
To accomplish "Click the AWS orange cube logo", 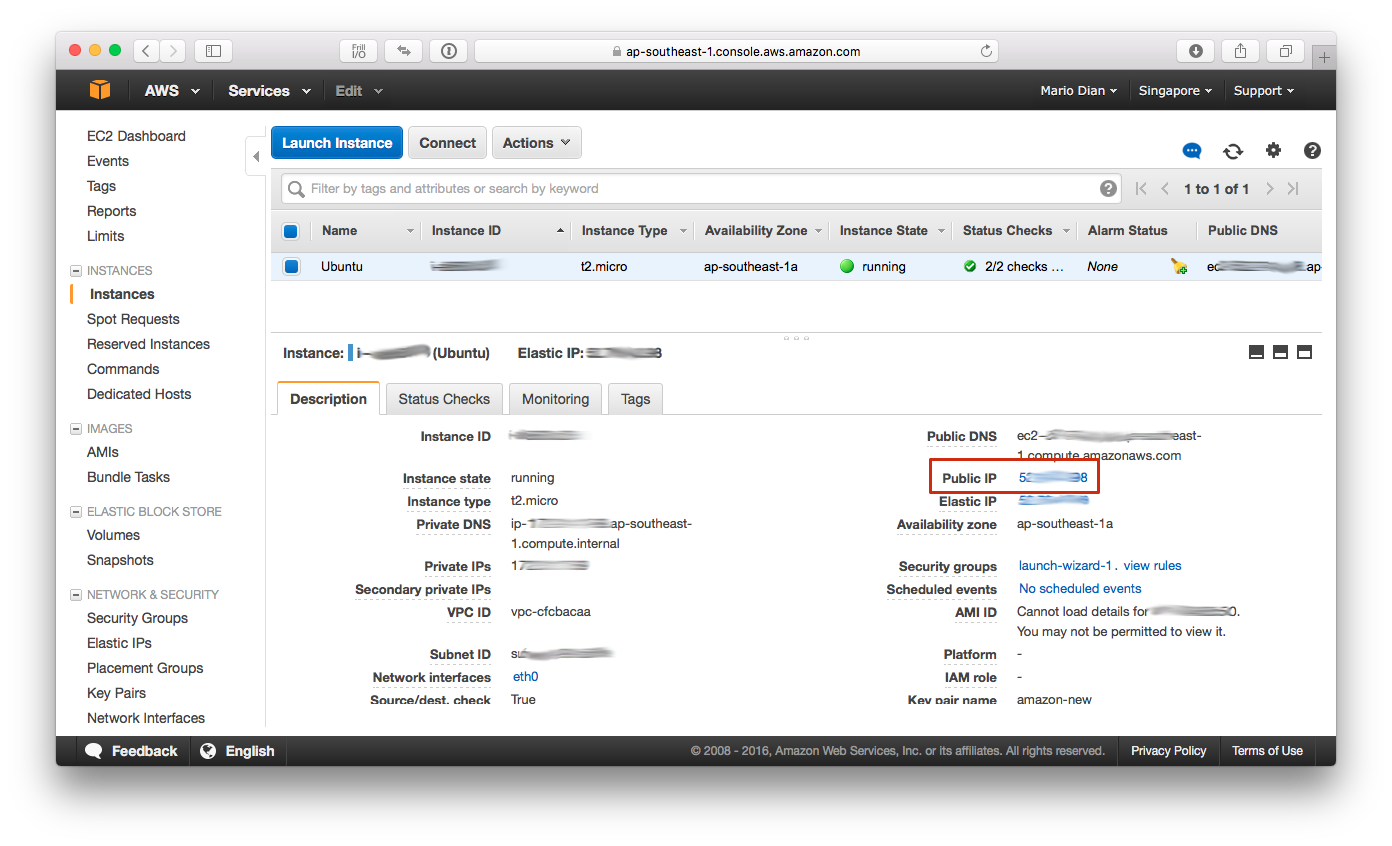I will (x=100, y=90).
